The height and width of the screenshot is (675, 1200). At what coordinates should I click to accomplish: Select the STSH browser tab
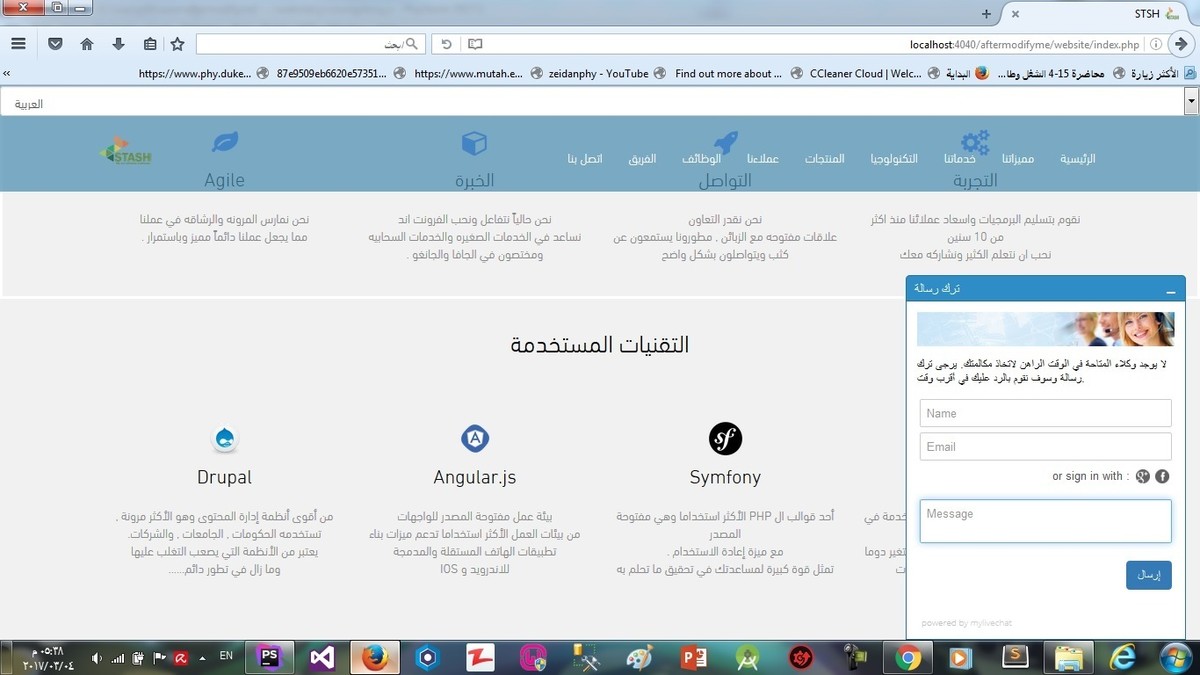pyautogui.click(x=1100, y=14)
